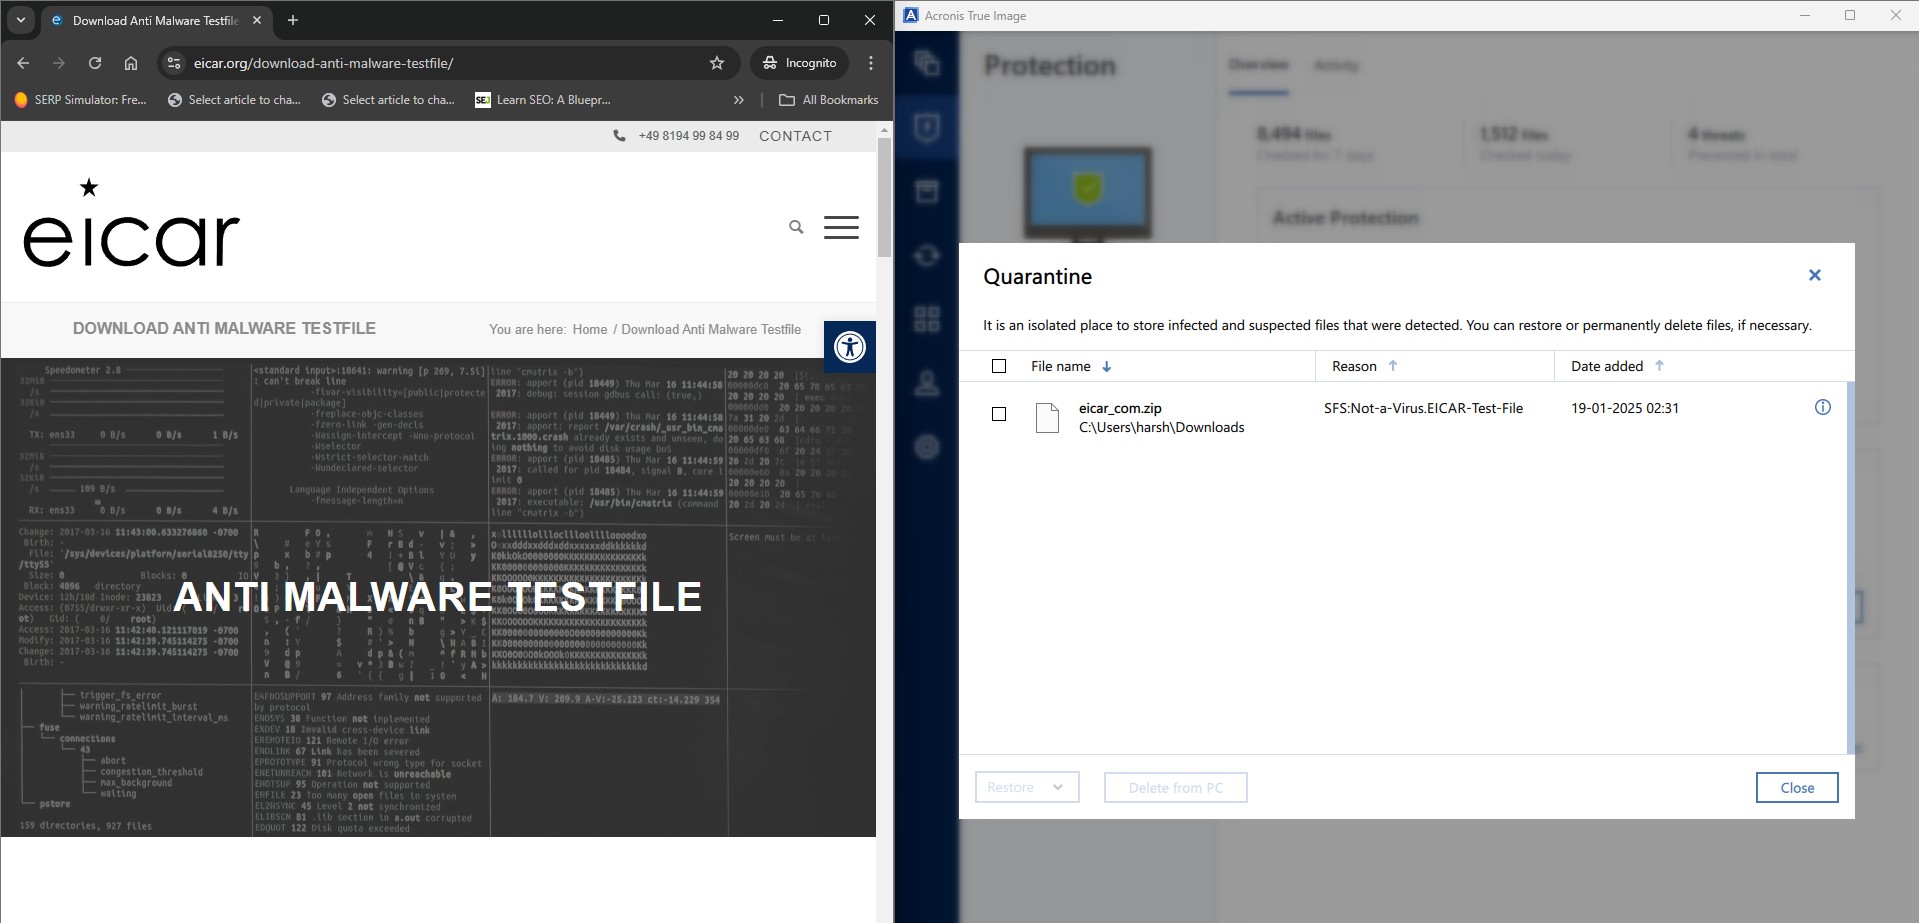Open the Restore dropdown button
The width and height of the screenshot is (1919, 923).
1027,787
